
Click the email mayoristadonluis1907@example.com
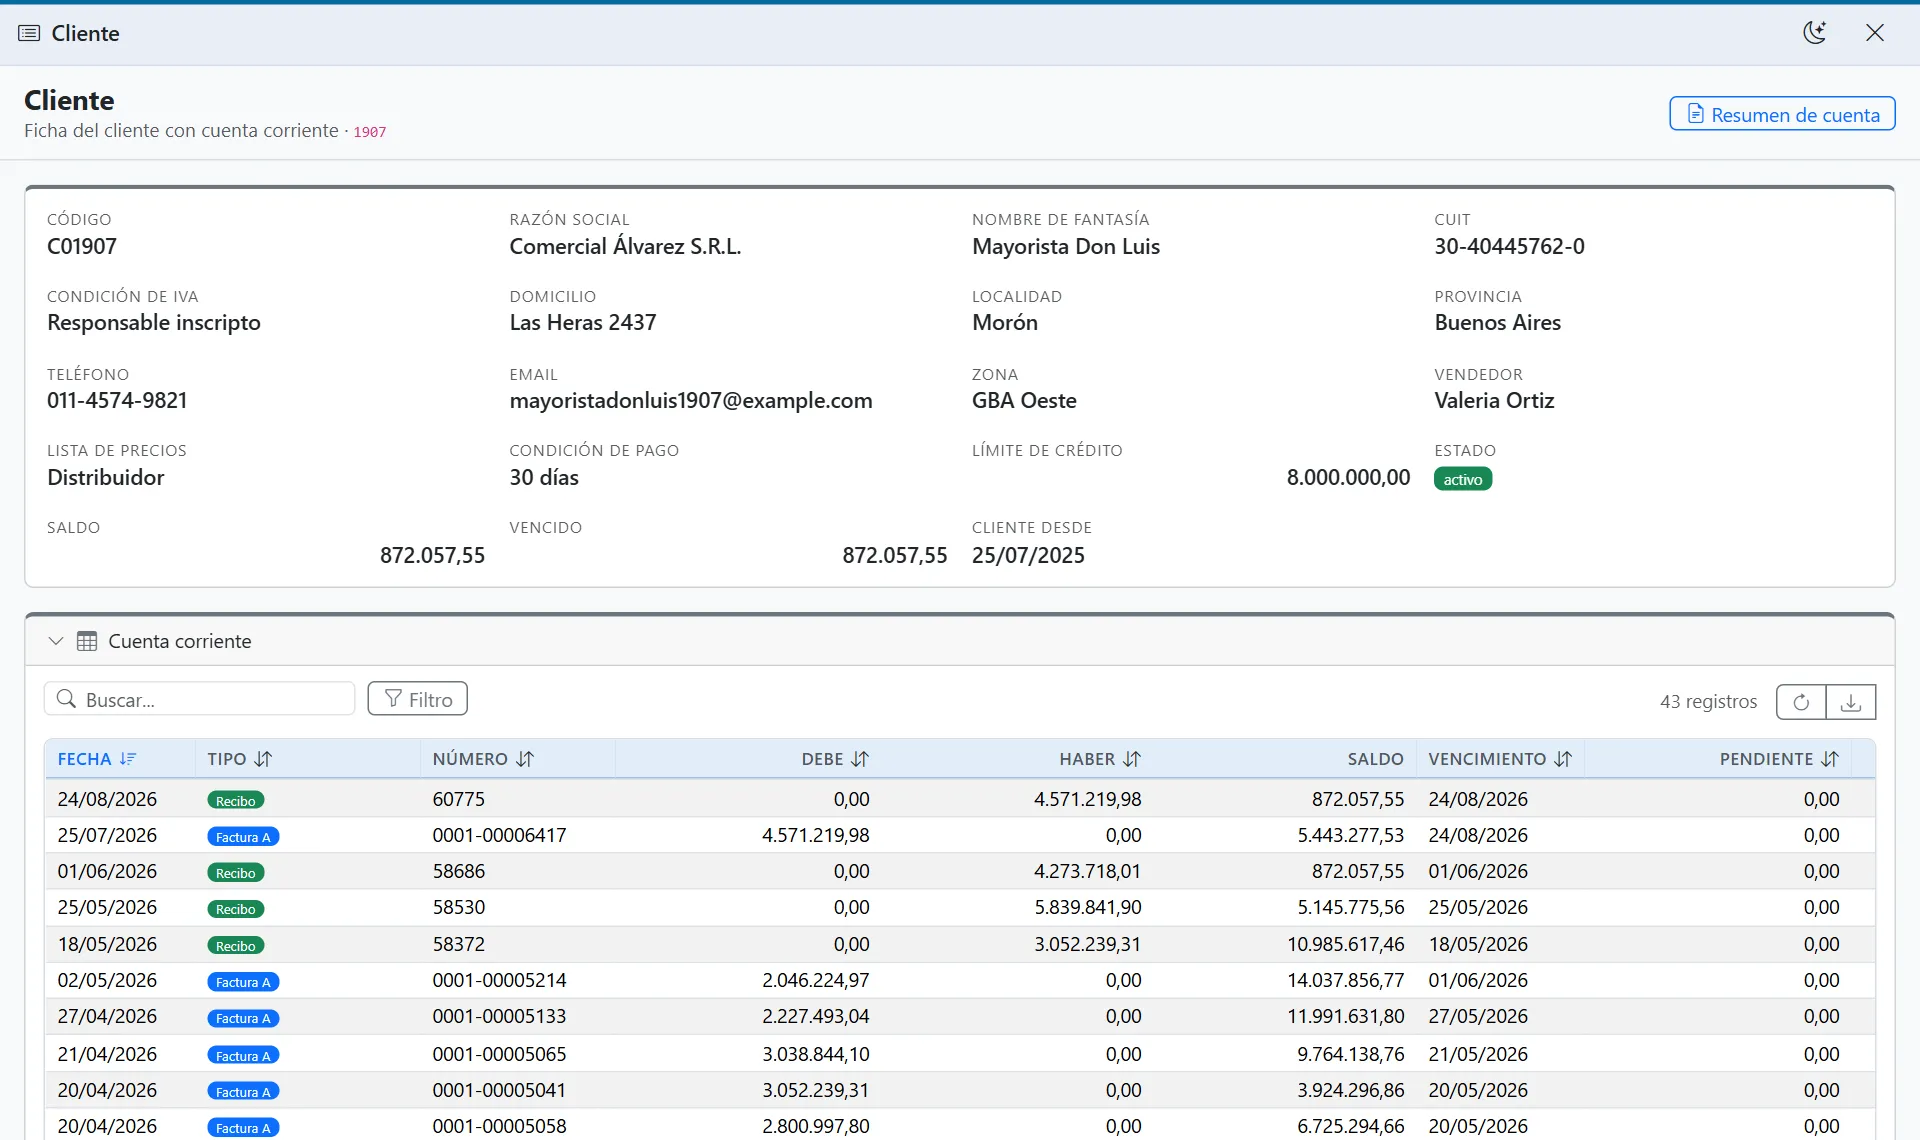691,400
